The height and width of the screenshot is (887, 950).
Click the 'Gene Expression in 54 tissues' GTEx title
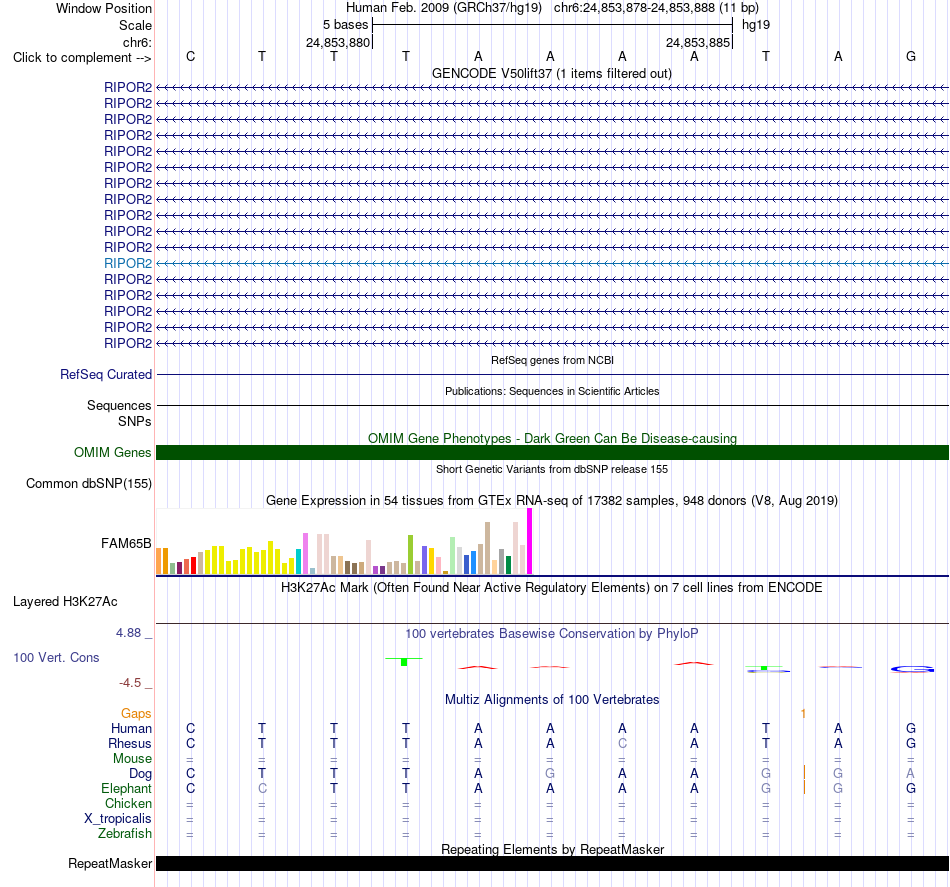[552, 500]
